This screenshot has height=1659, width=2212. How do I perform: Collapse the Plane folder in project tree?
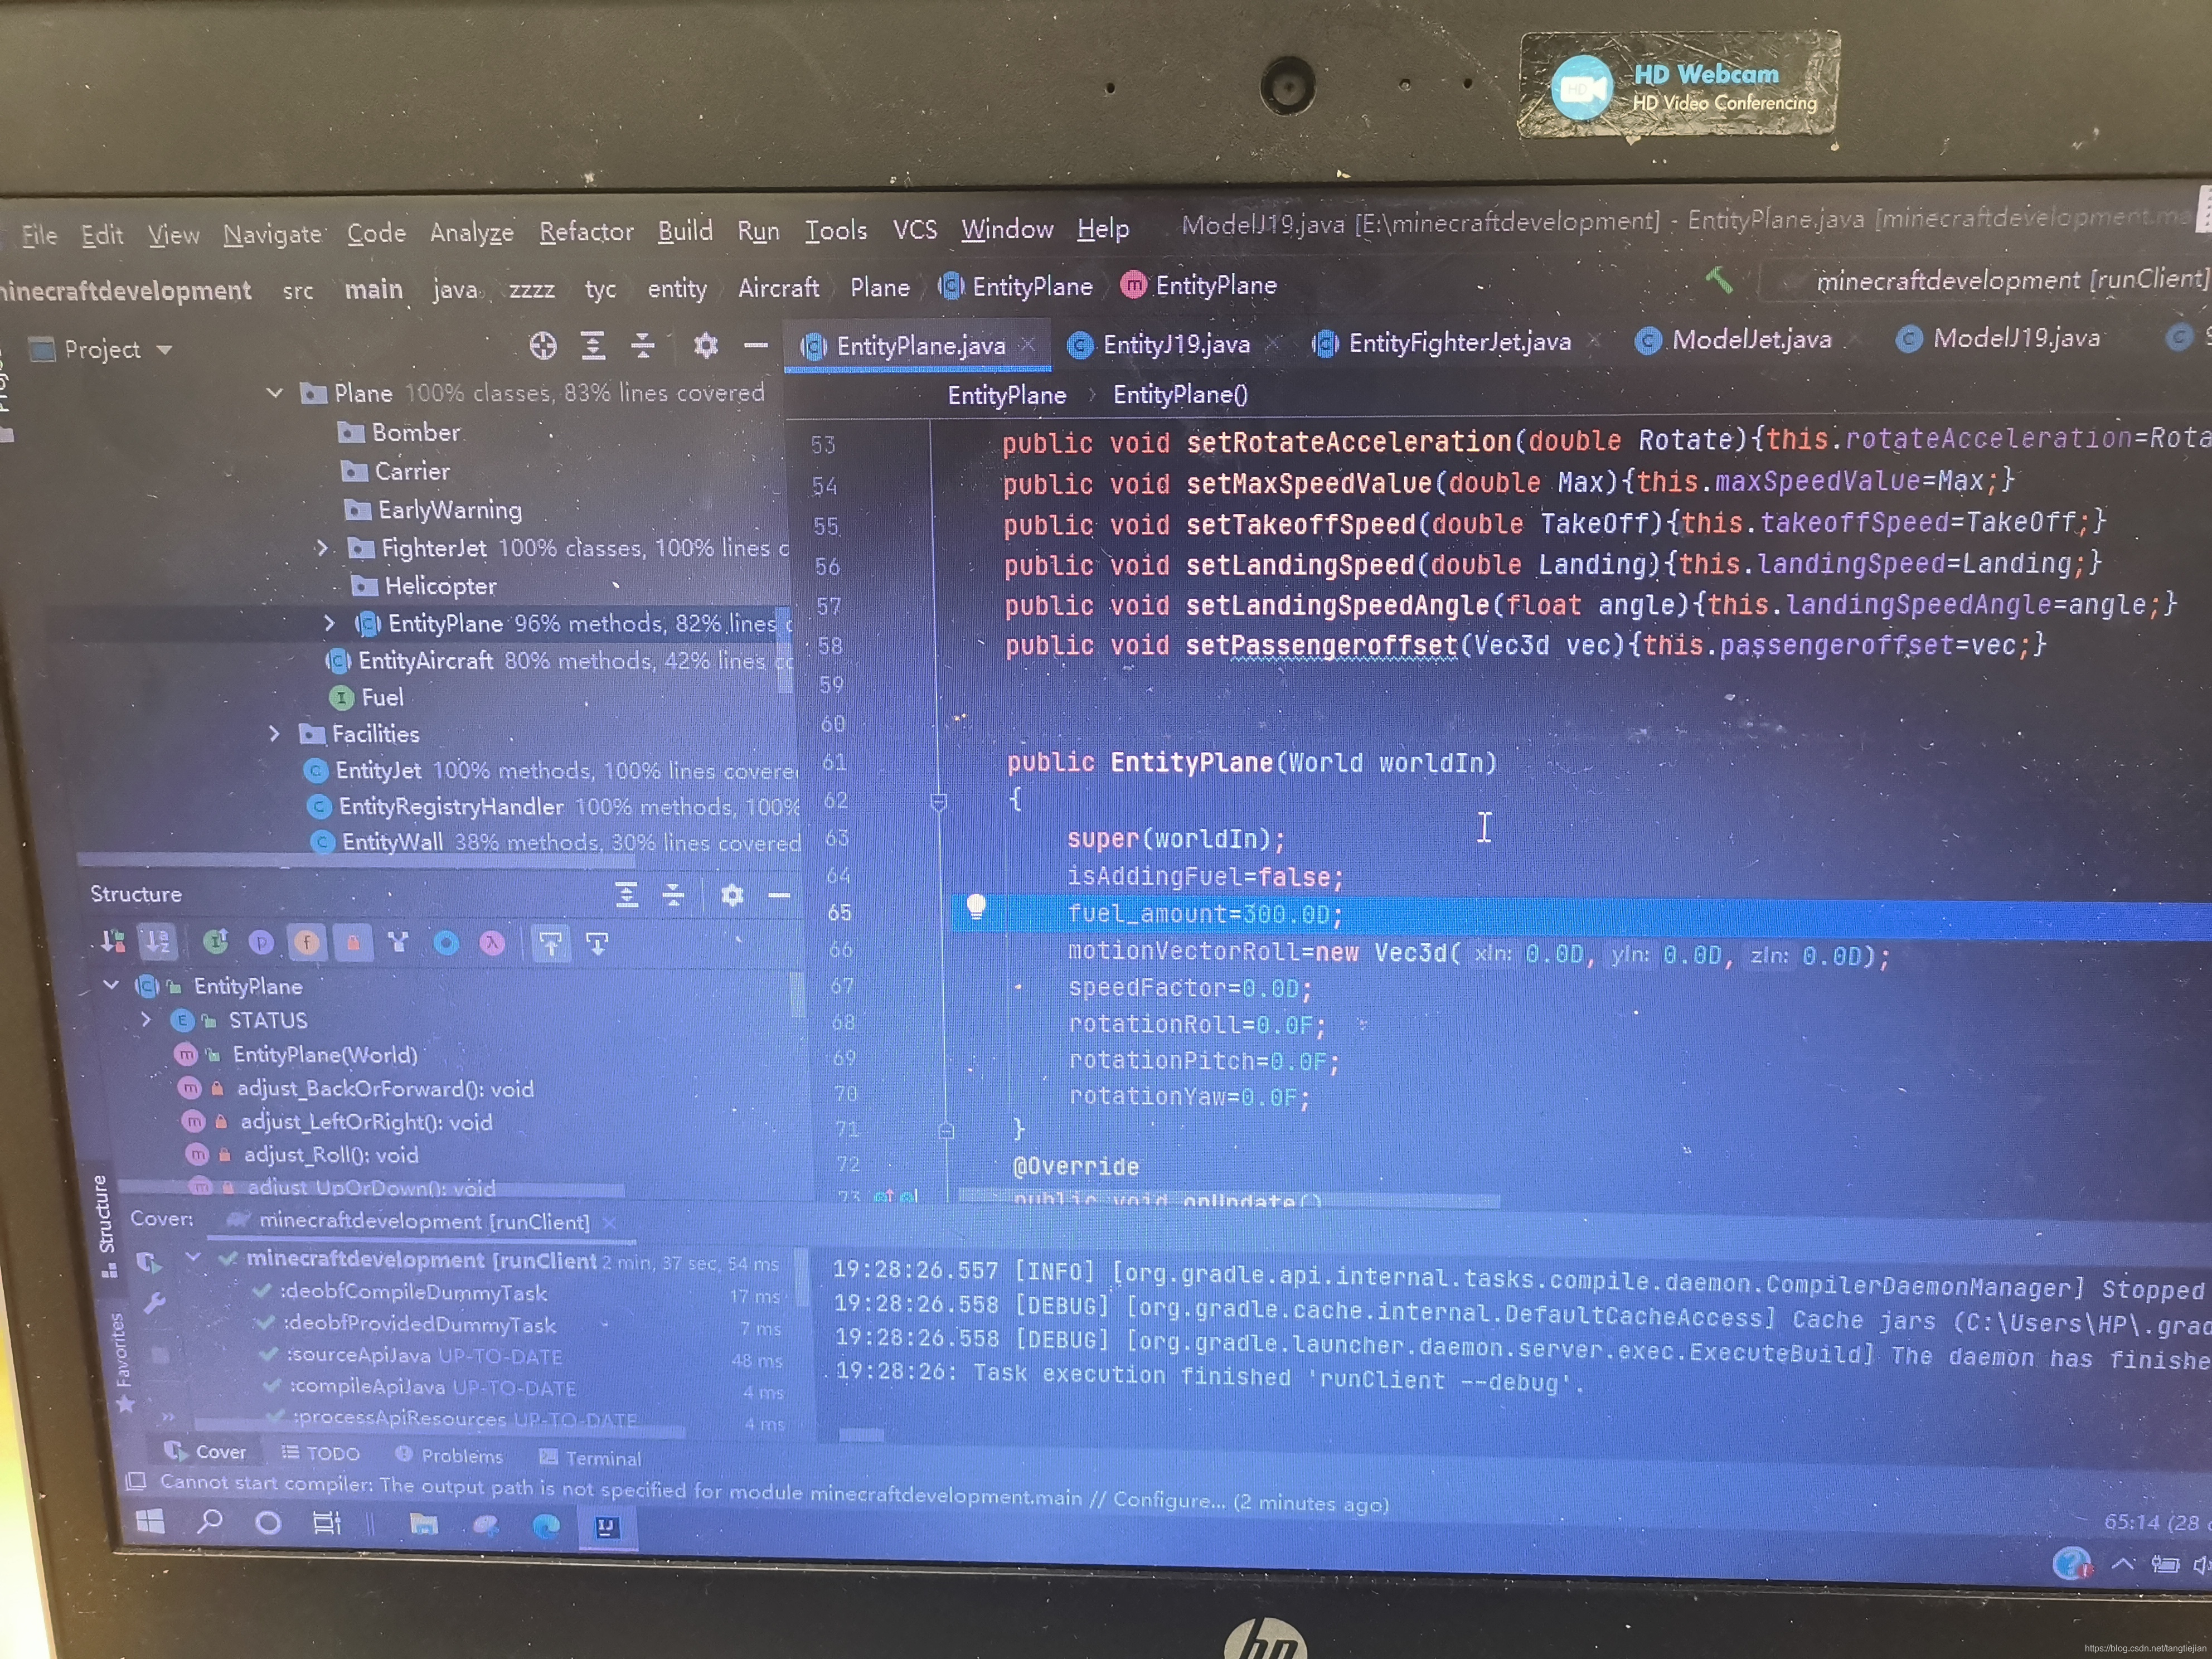click(274, 393)
